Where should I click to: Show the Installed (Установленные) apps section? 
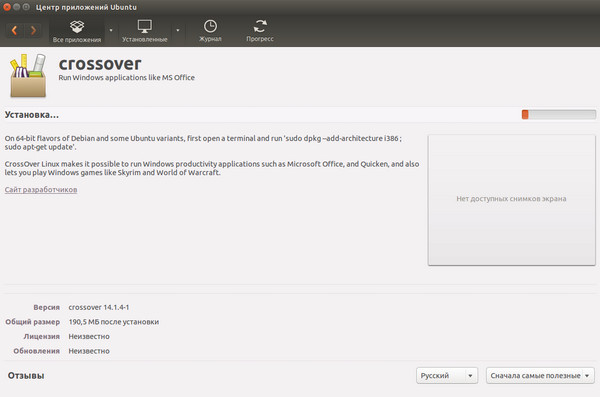pyautogui.click(x=145, y=31)
